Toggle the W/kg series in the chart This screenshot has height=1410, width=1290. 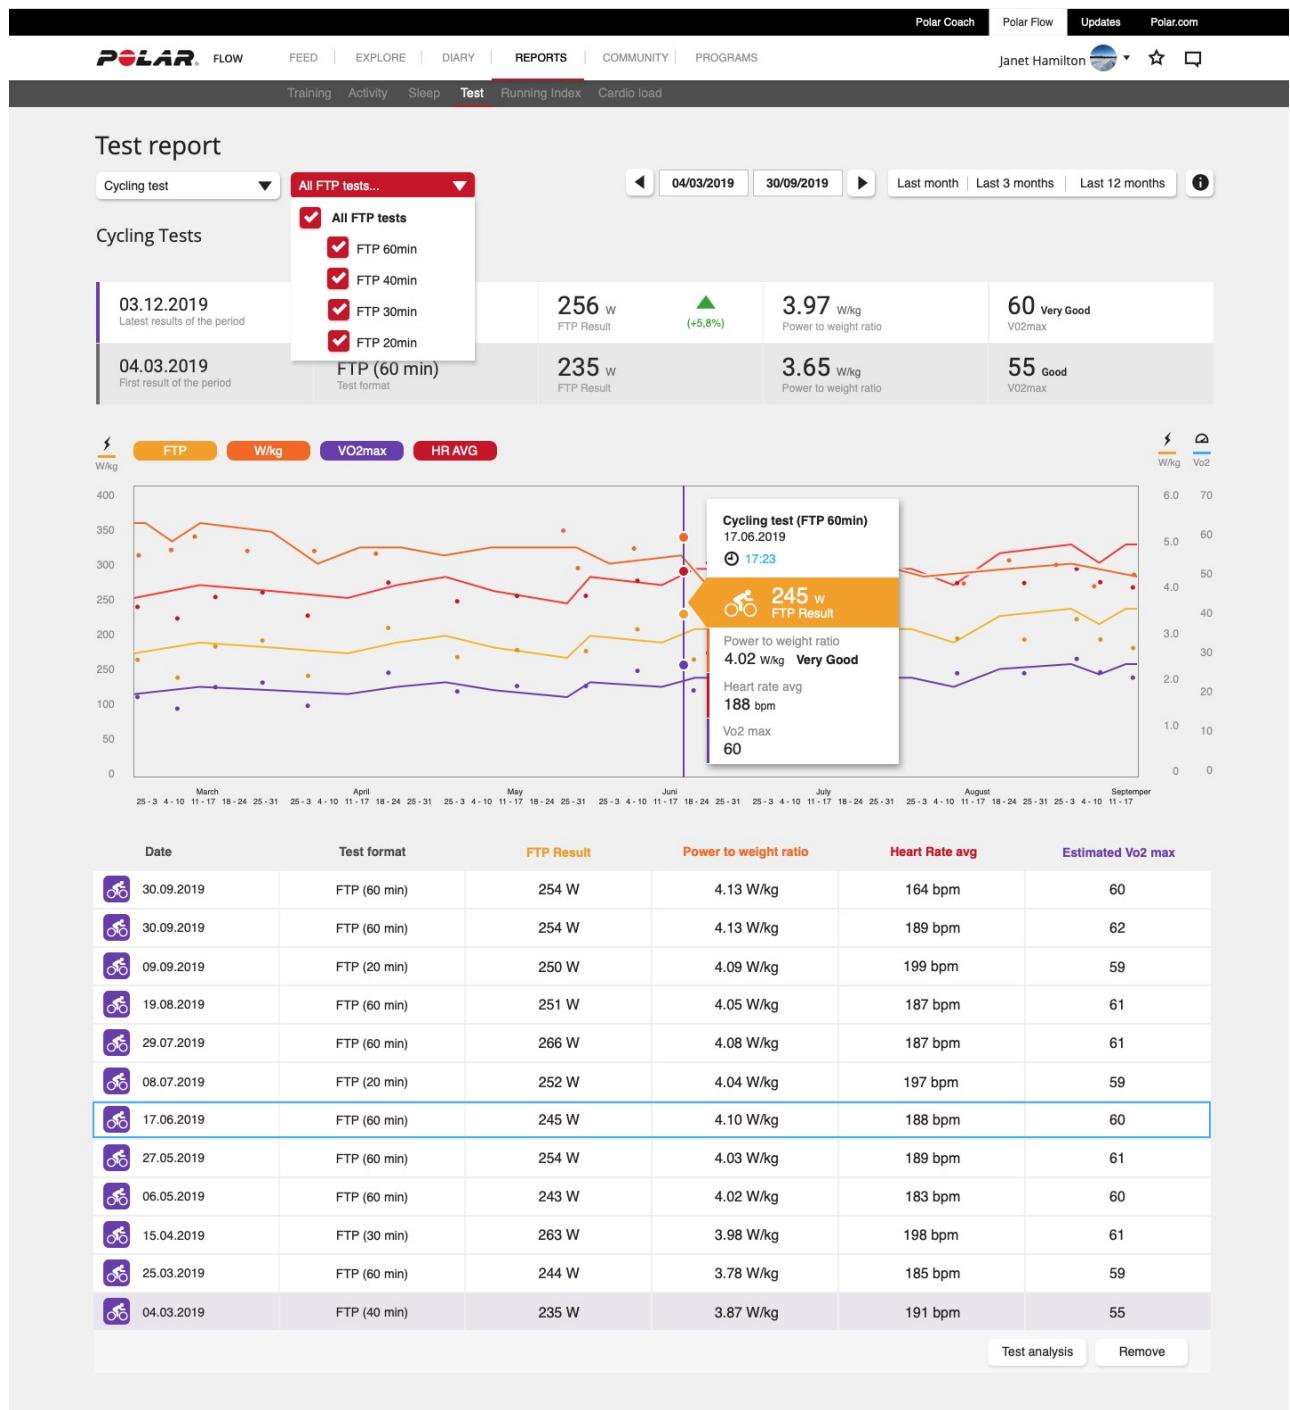(x=268, y=451)
